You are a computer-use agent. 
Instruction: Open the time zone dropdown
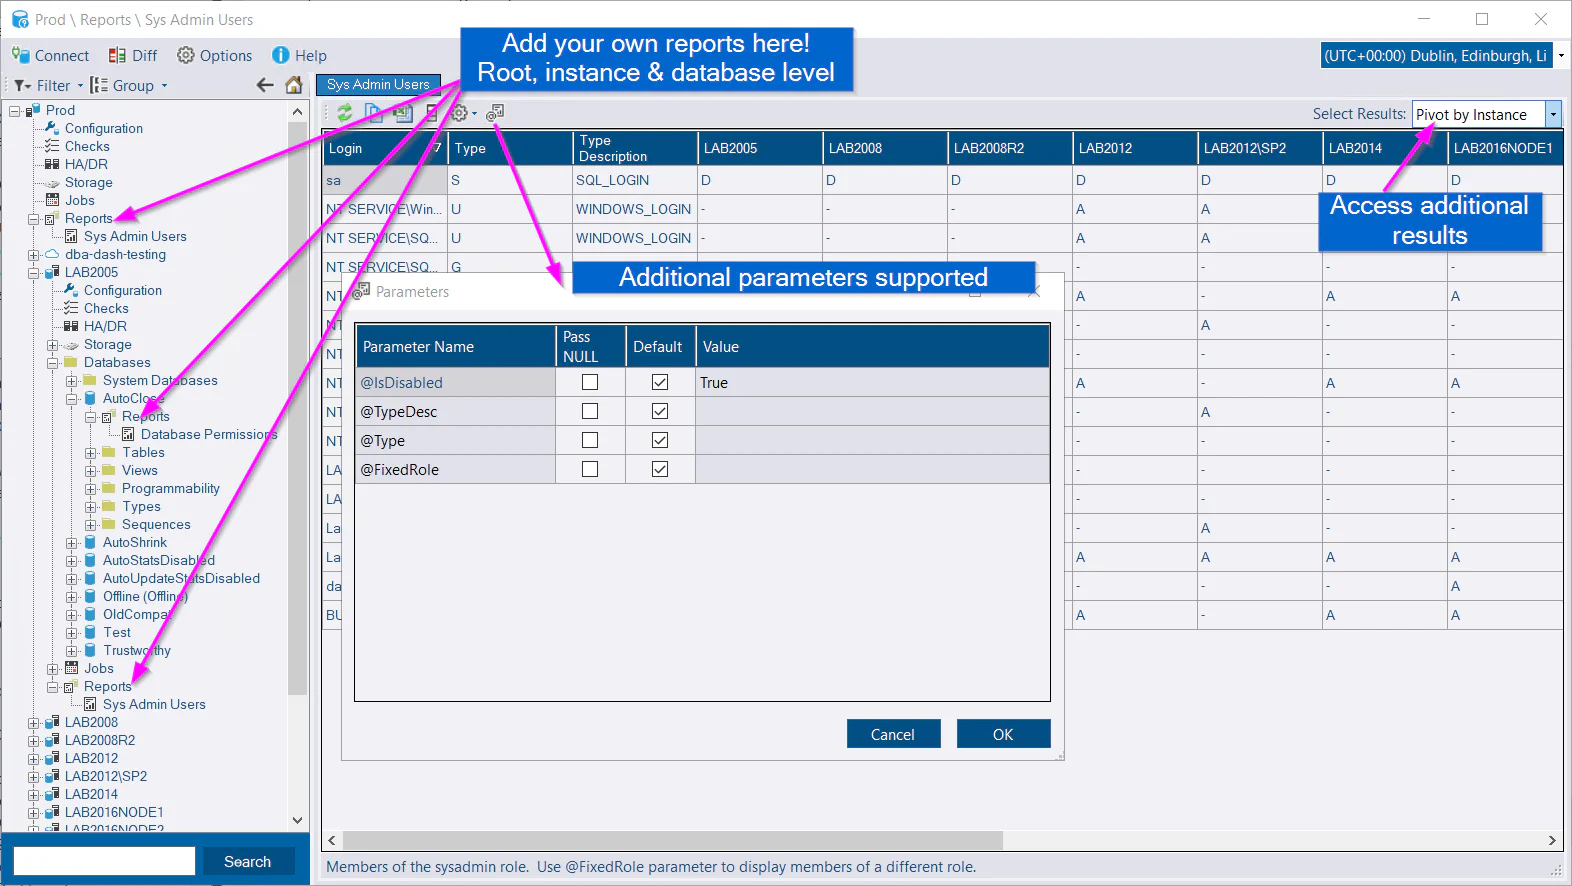(x=1442, y=56)
